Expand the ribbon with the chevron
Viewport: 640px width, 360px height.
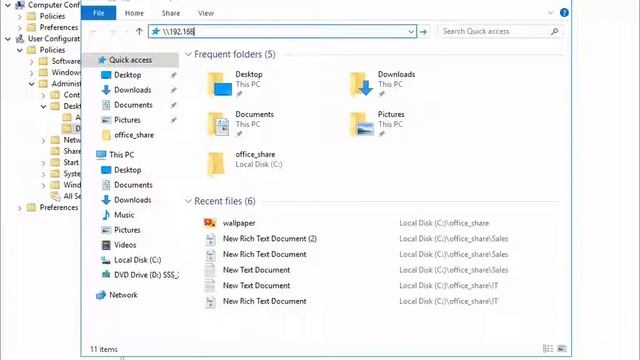[550, 13]
